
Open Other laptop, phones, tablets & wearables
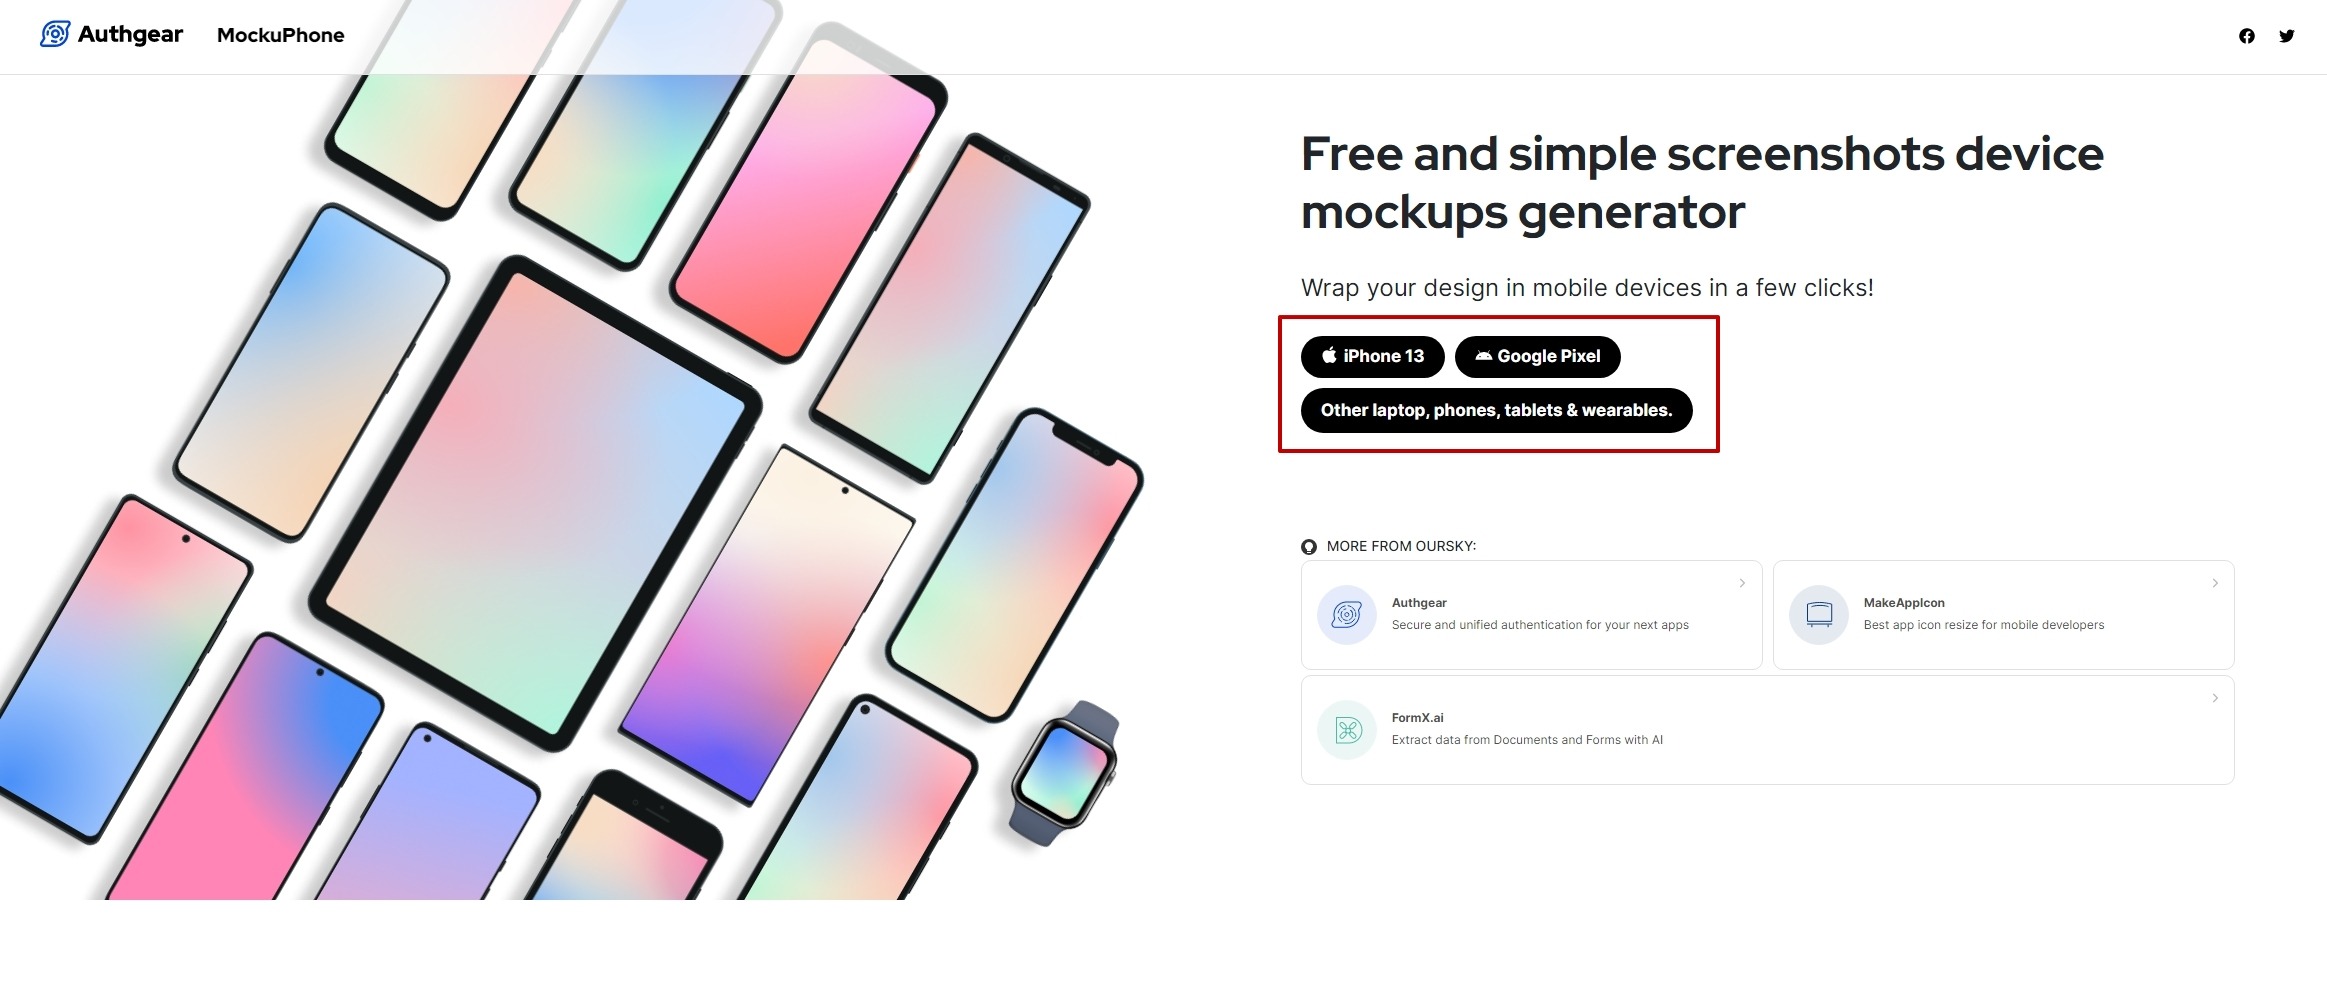(1496, 410)
